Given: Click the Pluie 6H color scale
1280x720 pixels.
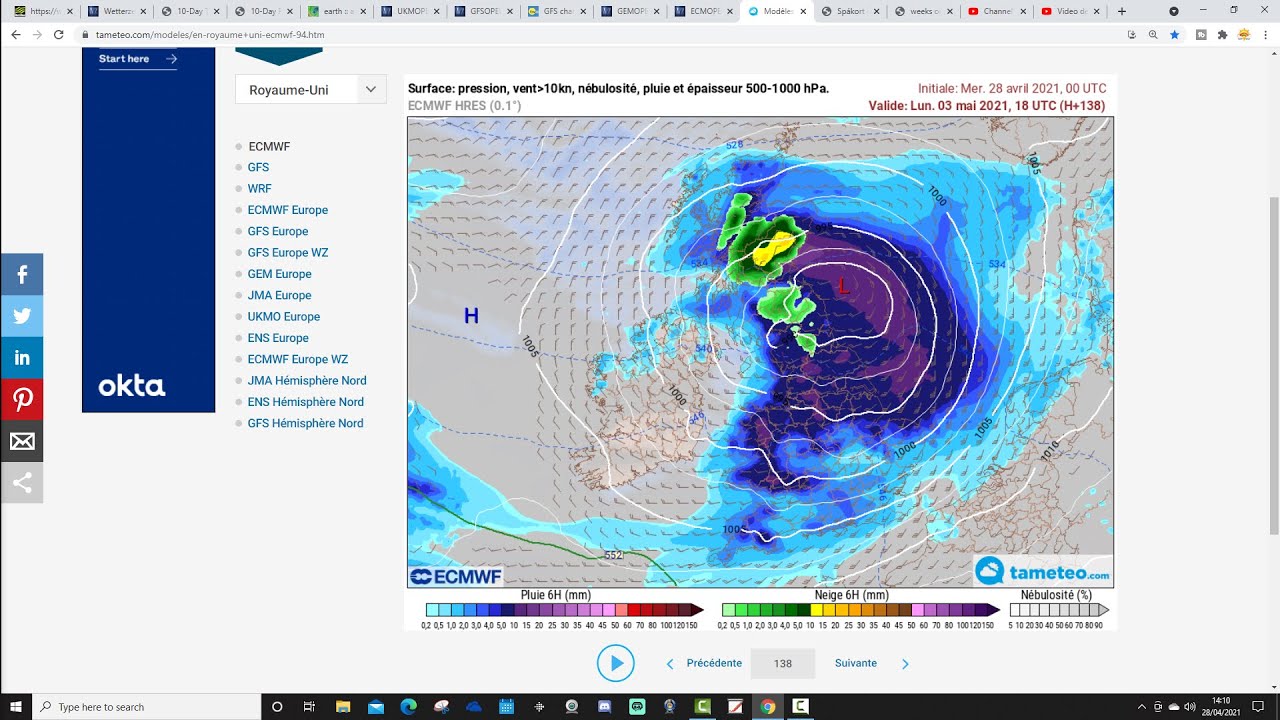Looking at the screenshot, I should click(563, 610).
